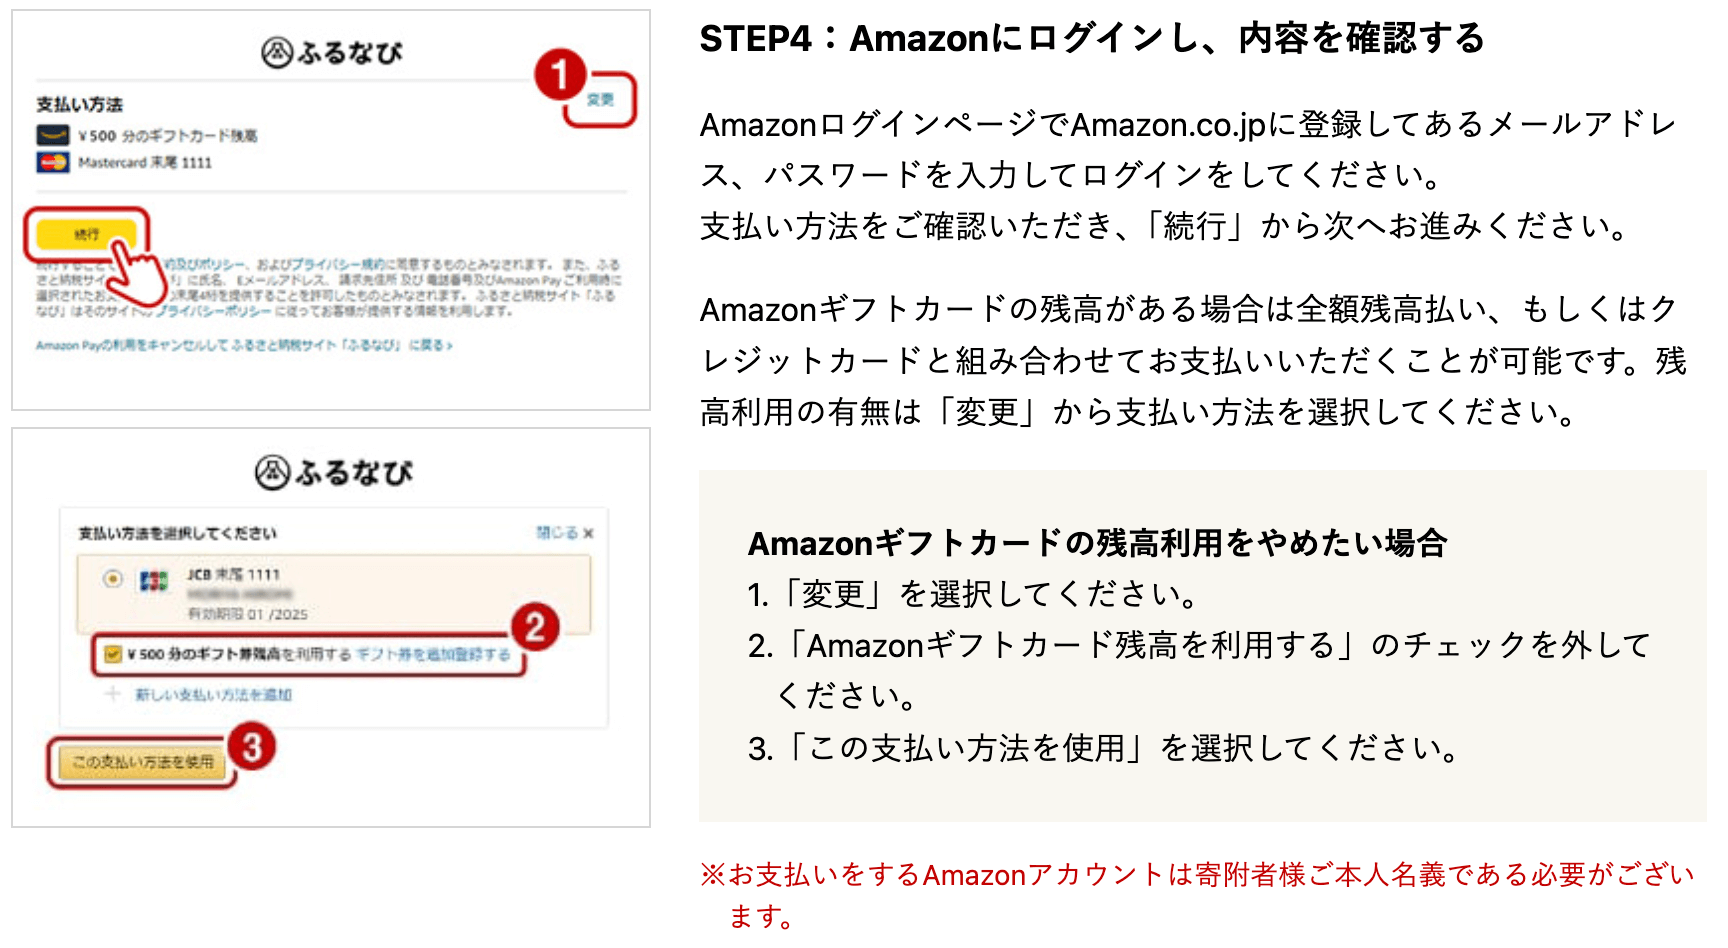
Task: Click the JCB card logo icon
Action: pos(153,581)
